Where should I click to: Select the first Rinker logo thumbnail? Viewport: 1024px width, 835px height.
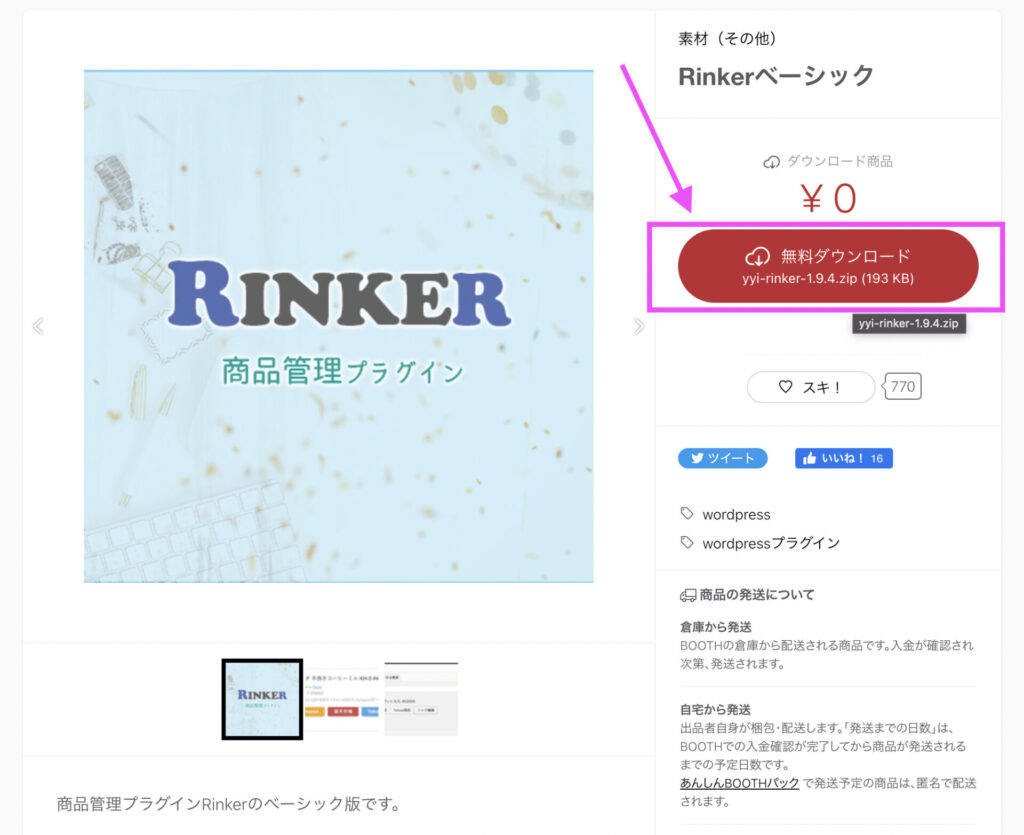tap(263, 699)
